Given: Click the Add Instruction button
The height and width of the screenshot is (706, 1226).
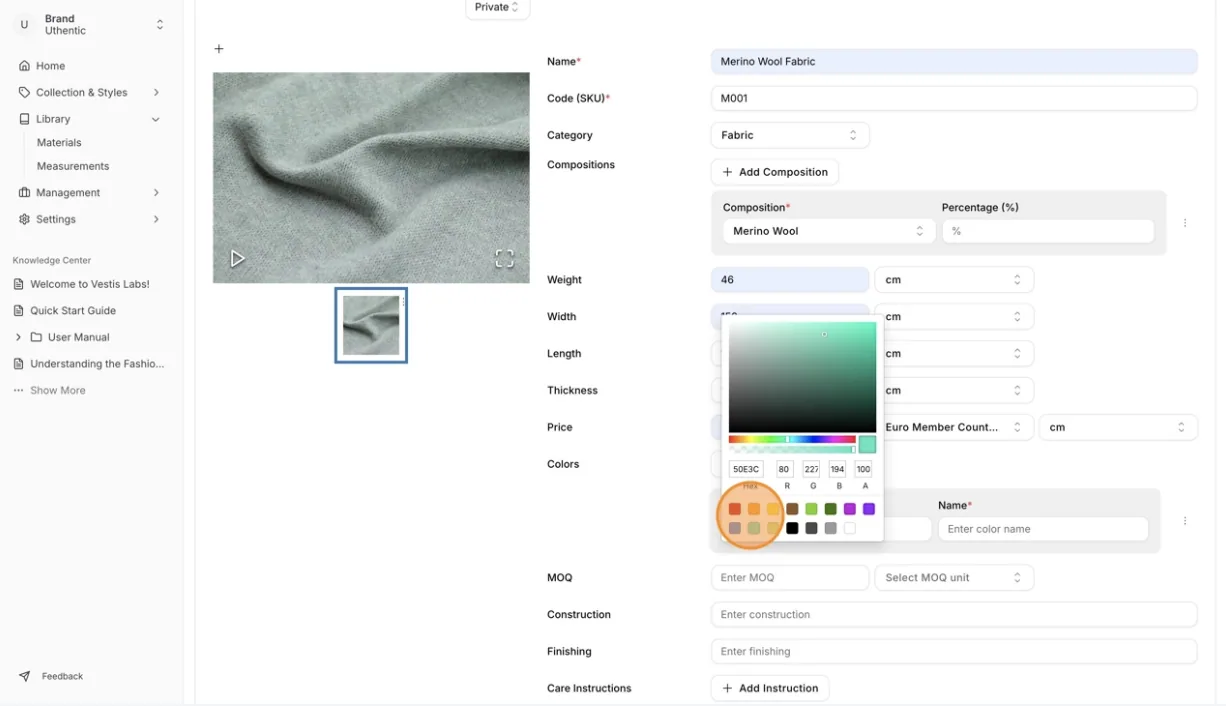Looking at the screenshot, I should click(x=770, y=688).
